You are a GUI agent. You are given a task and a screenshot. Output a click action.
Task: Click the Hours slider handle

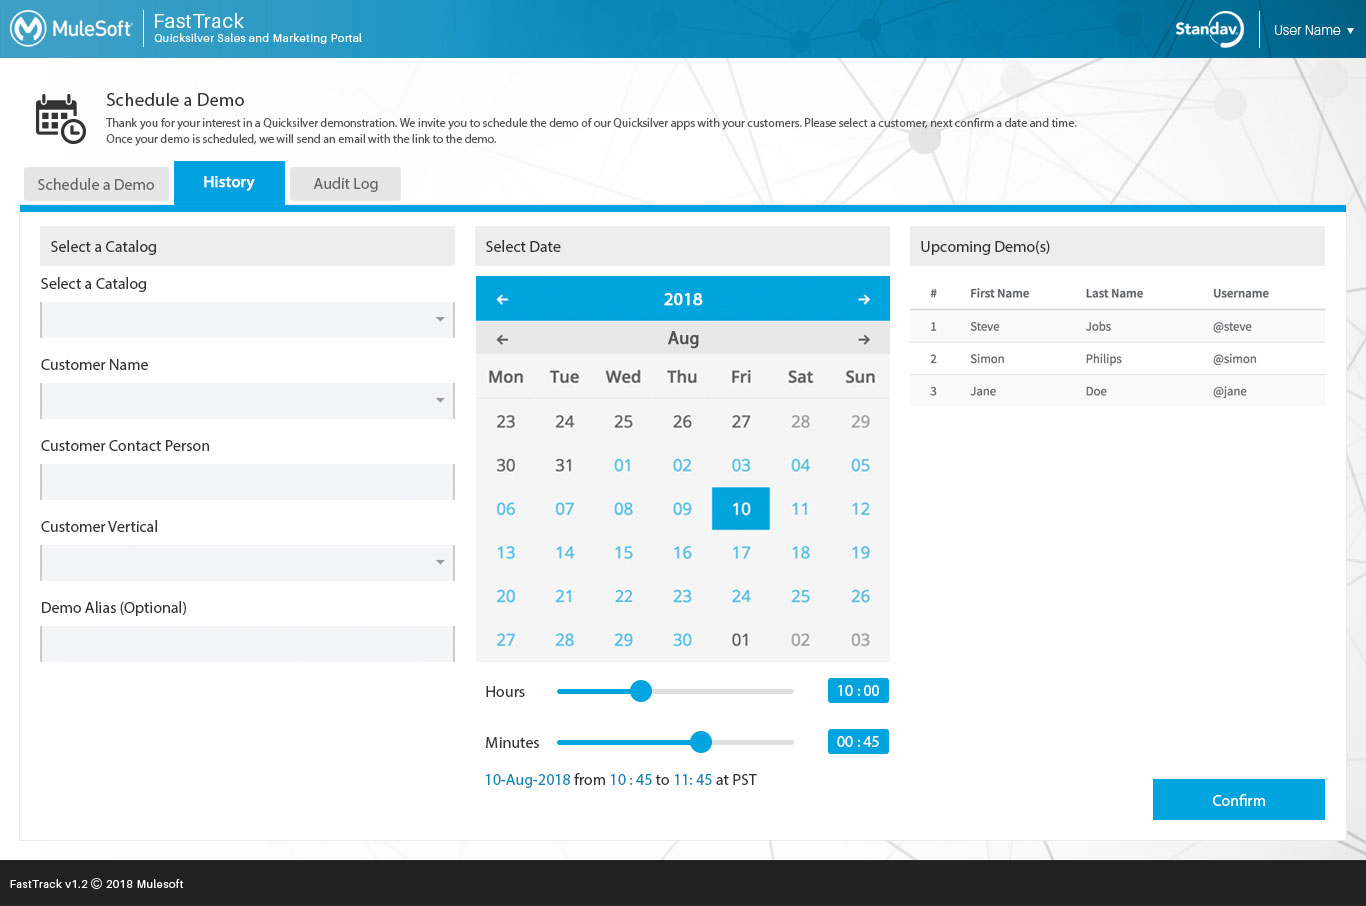(641, 691)
